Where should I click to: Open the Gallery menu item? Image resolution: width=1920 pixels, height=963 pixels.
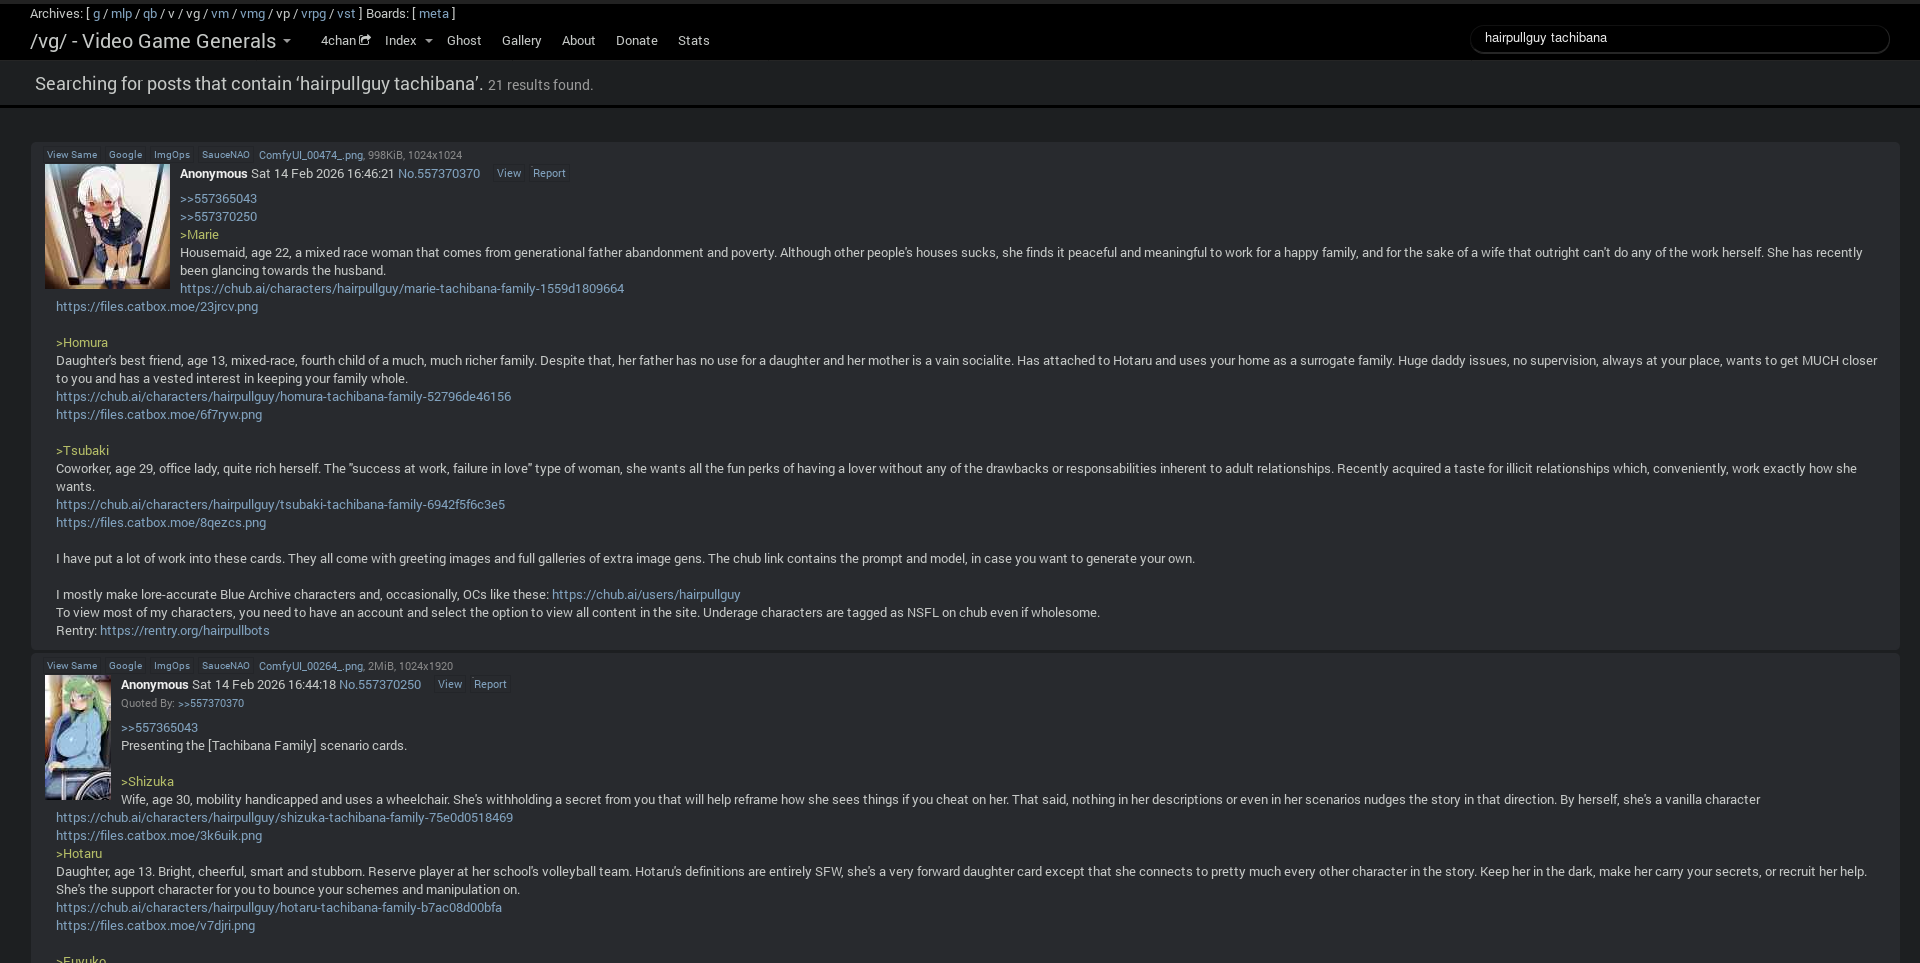click(x=521, y=41)
